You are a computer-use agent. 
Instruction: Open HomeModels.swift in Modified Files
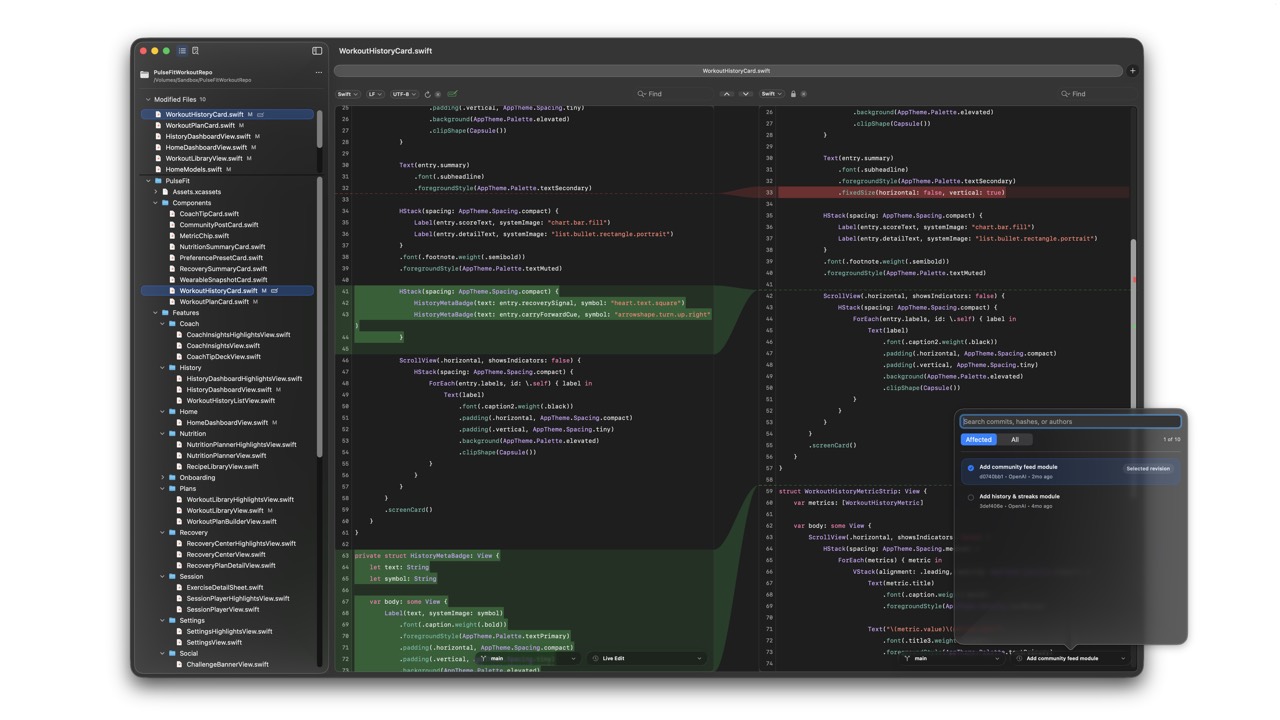tap(194, 170)
